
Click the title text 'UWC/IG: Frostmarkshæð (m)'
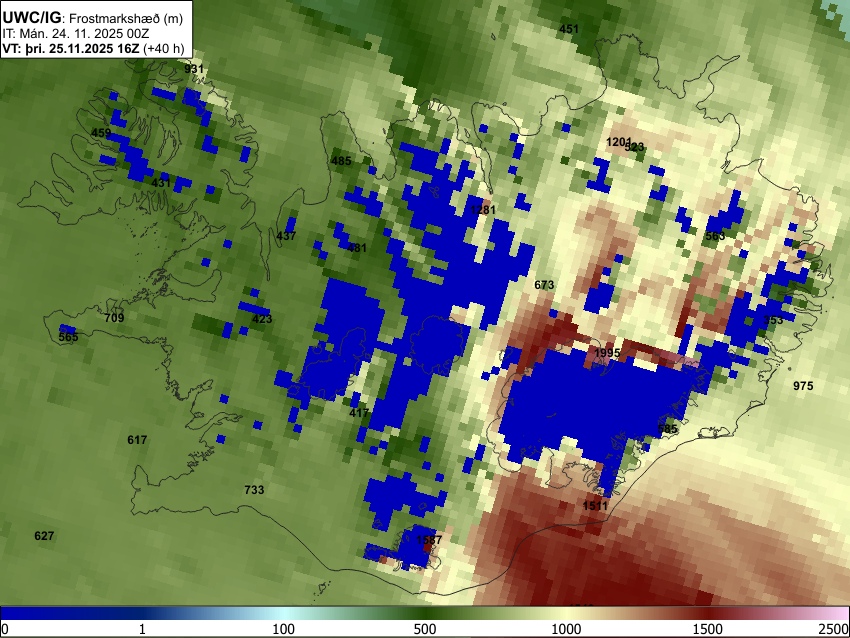tap(93, 18)
